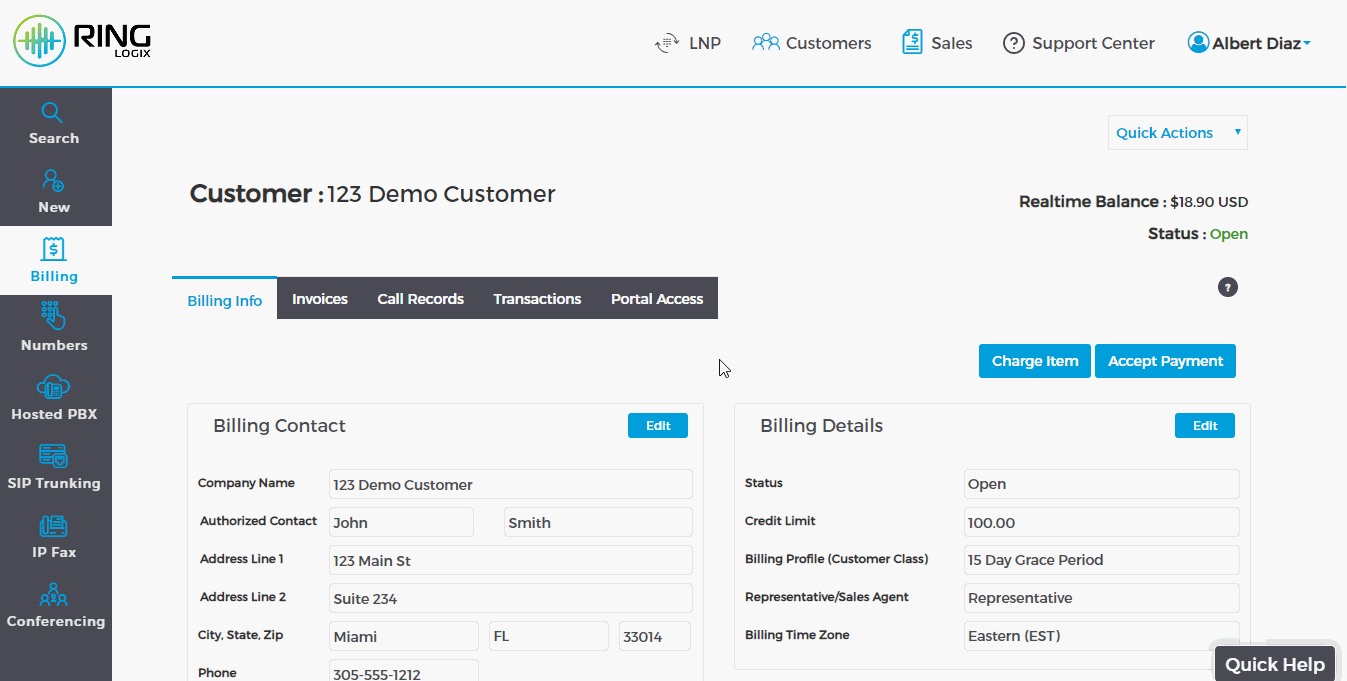Viewport: 1347px width, 681px height.
Task: Expand the Quick Actions dropdown
Action: (x=1177, y=133)
